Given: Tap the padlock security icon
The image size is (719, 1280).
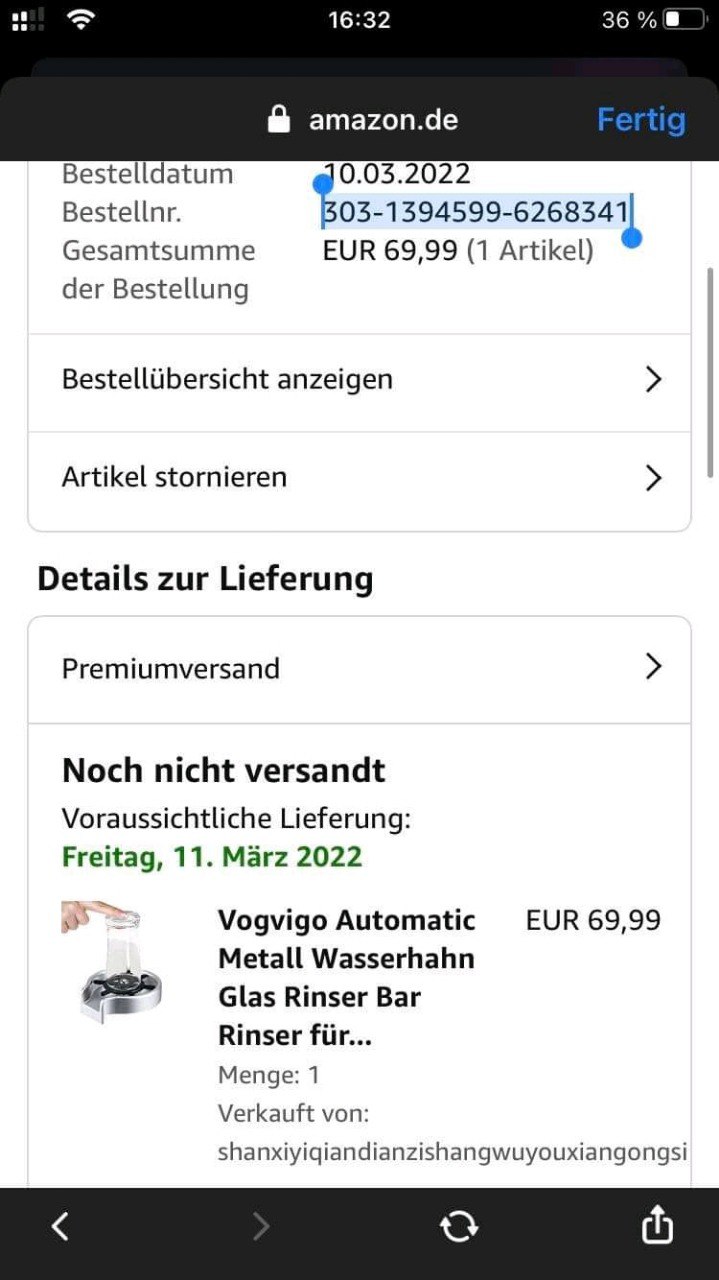Looking at the screenshot, I should coord(279,120).
